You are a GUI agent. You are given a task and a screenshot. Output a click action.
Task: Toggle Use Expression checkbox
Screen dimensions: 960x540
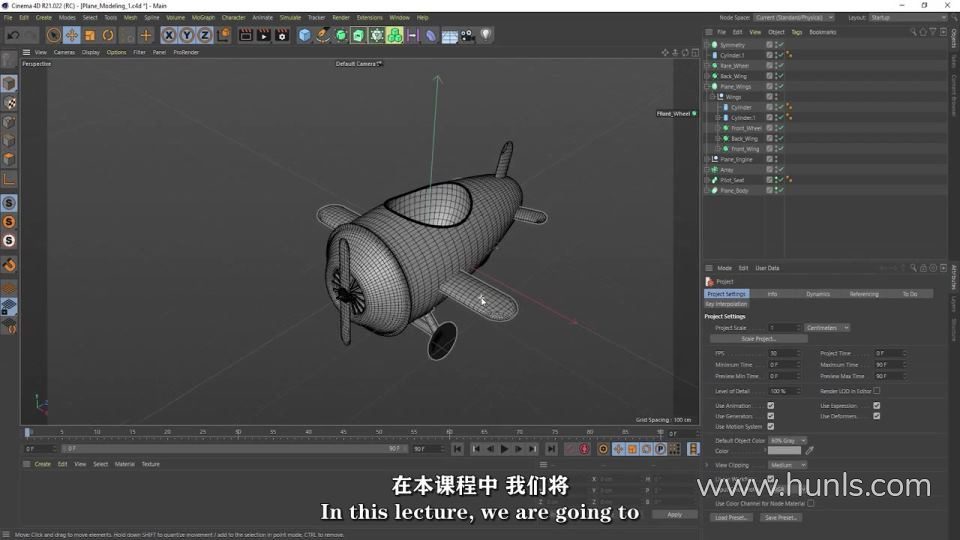point(877,406)
